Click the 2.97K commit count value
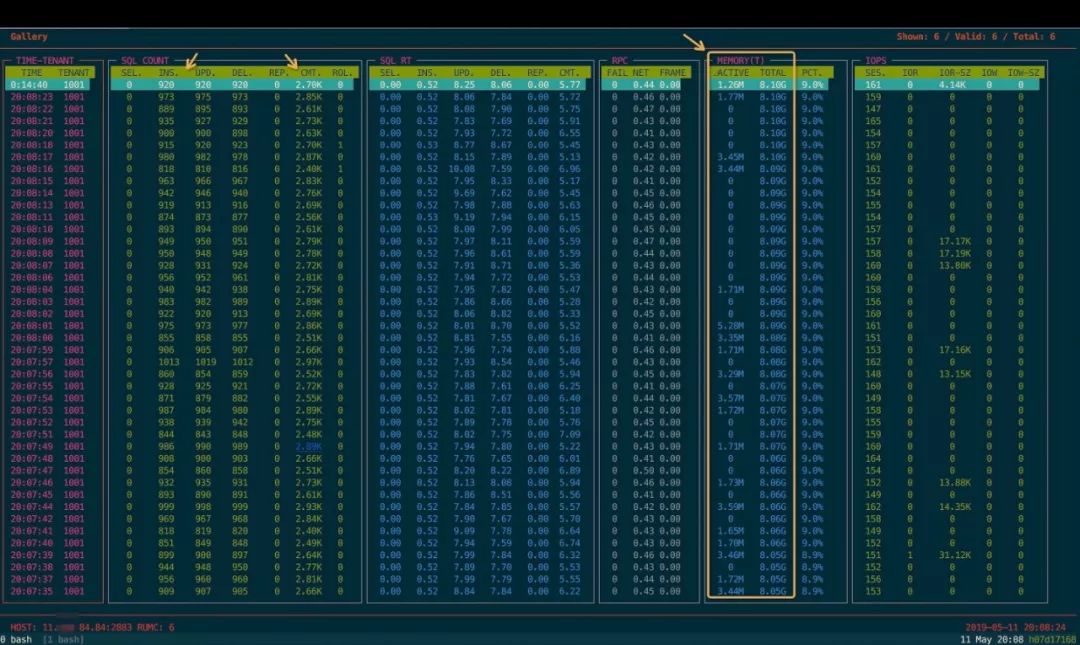The height and width of the screenshot is (645, 1080). tap(309, 362)
